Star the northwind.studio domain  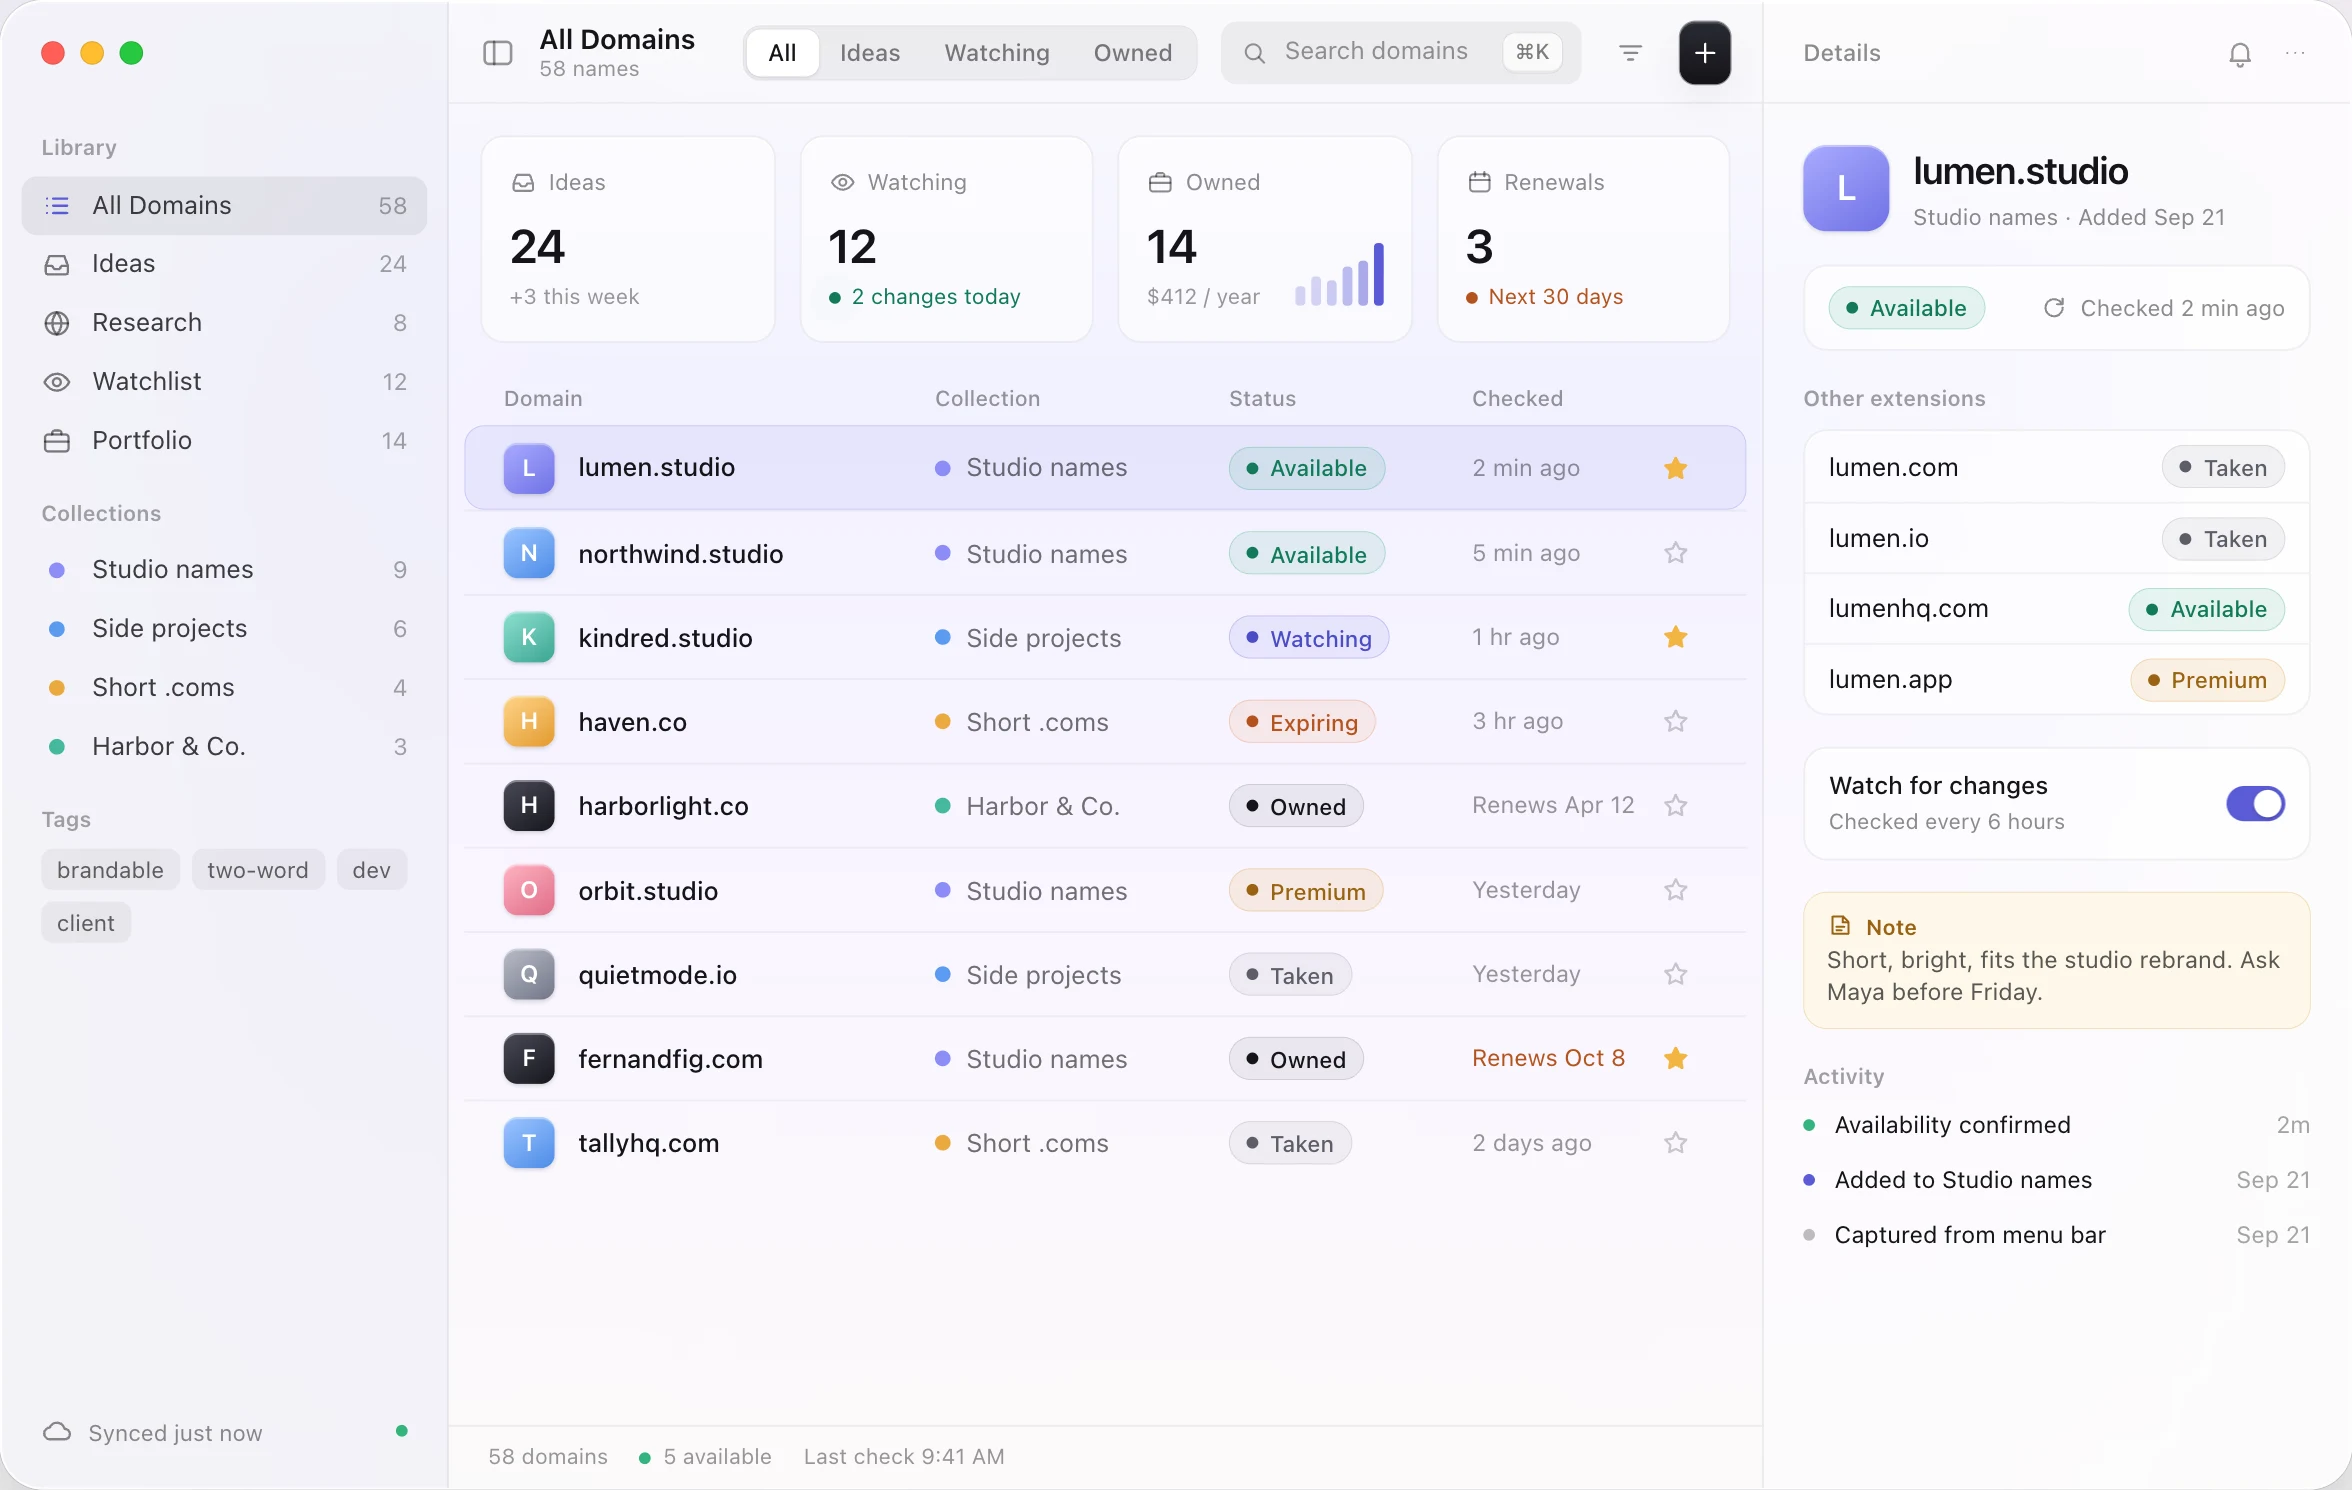(x=1676, y=553)
